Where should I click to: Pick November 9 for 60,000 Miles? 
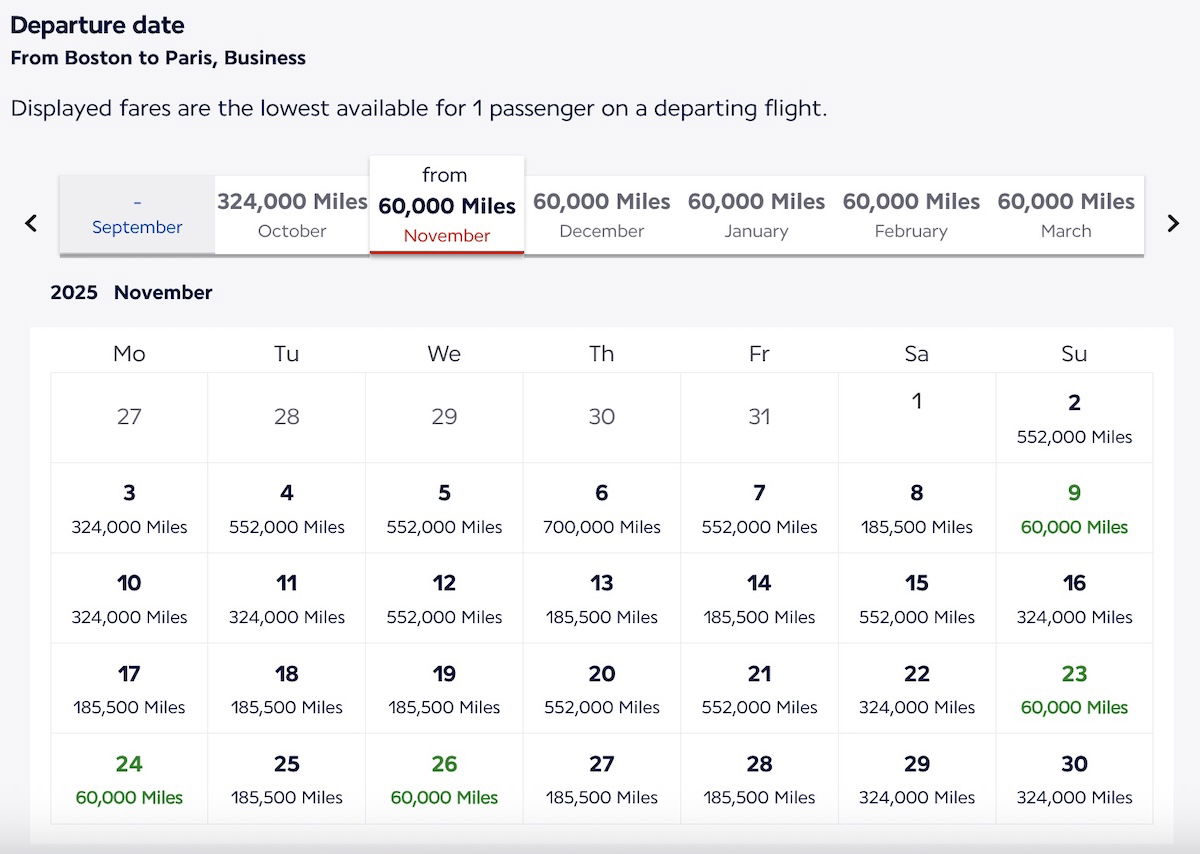click(x=1074, y=508)
